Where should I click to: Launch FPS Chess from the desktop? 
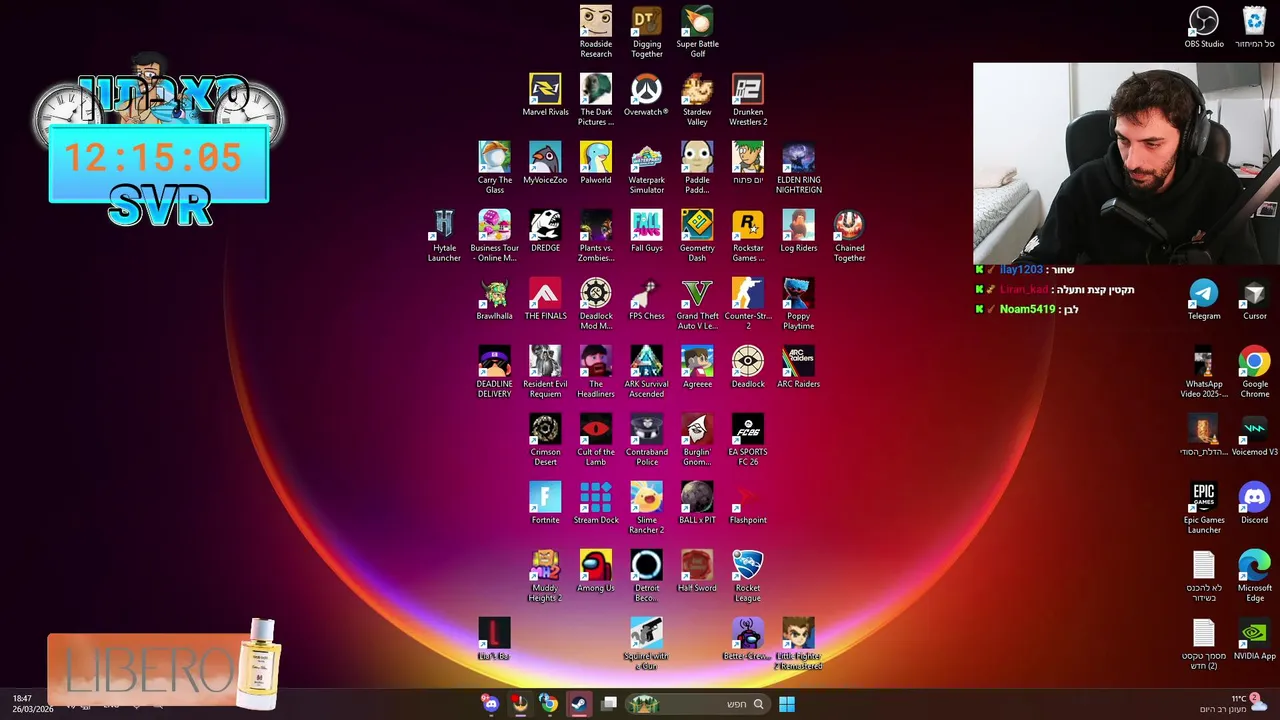click(x=647, y=299)
